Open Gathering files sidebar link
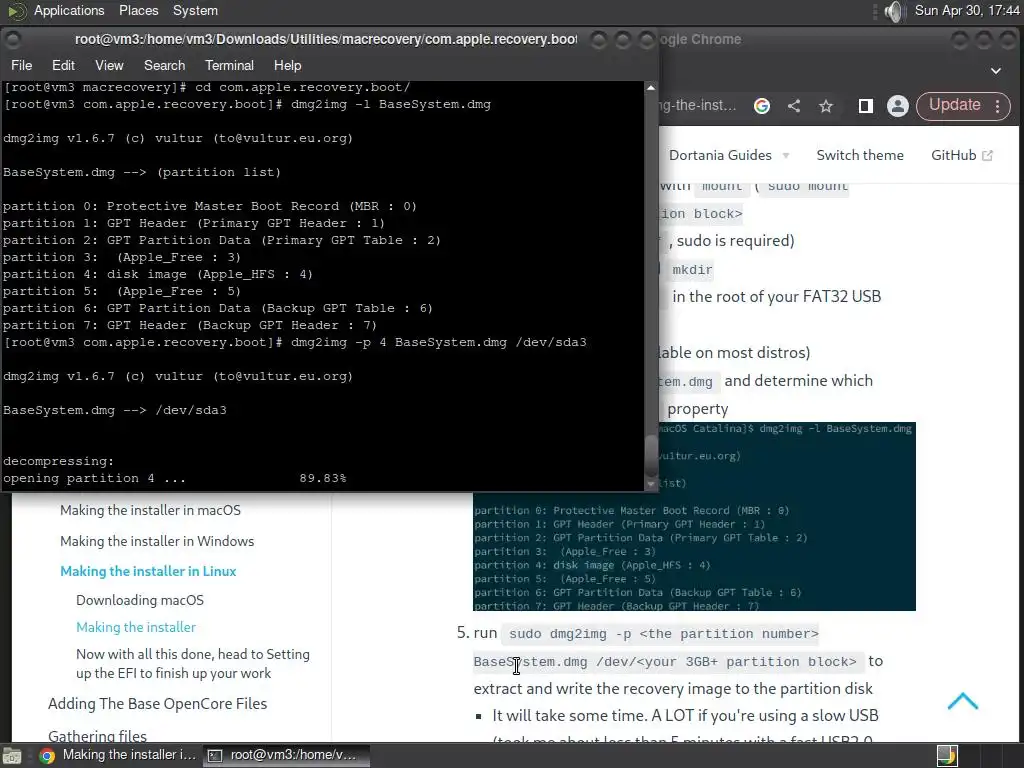This screenshot has width=1024, height=768. pyautogui.click(x=97, y=735)
